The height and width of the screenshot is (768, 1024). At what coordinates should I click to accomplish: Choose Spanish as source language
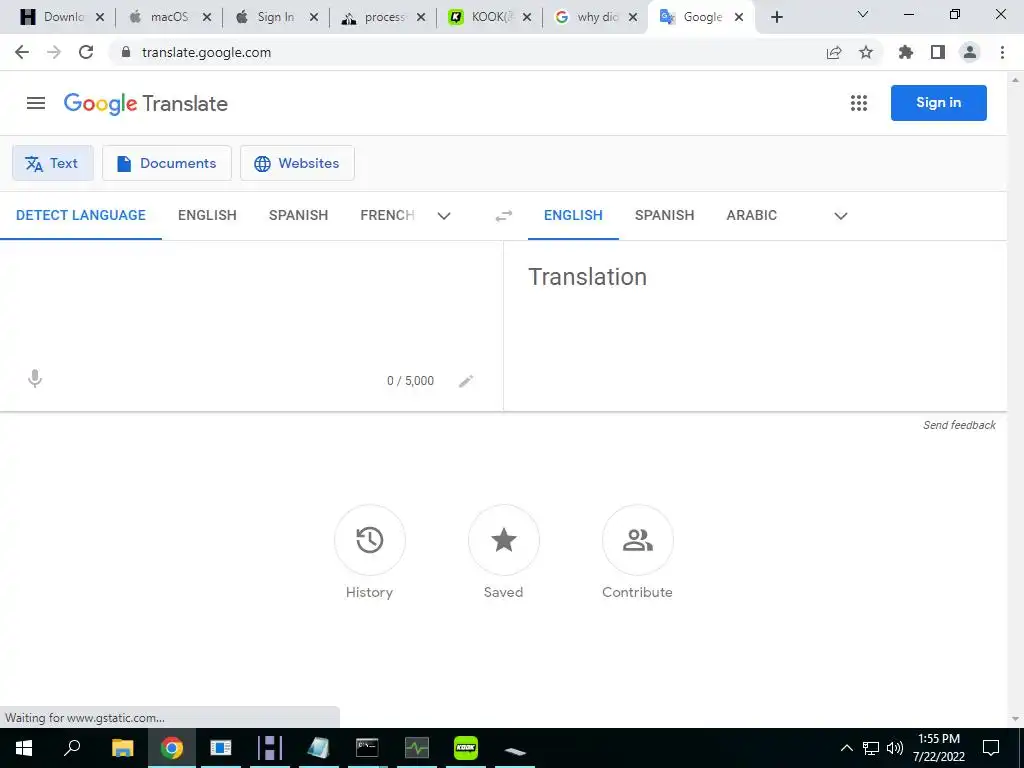pyautogui.click(x=298, y=216)
